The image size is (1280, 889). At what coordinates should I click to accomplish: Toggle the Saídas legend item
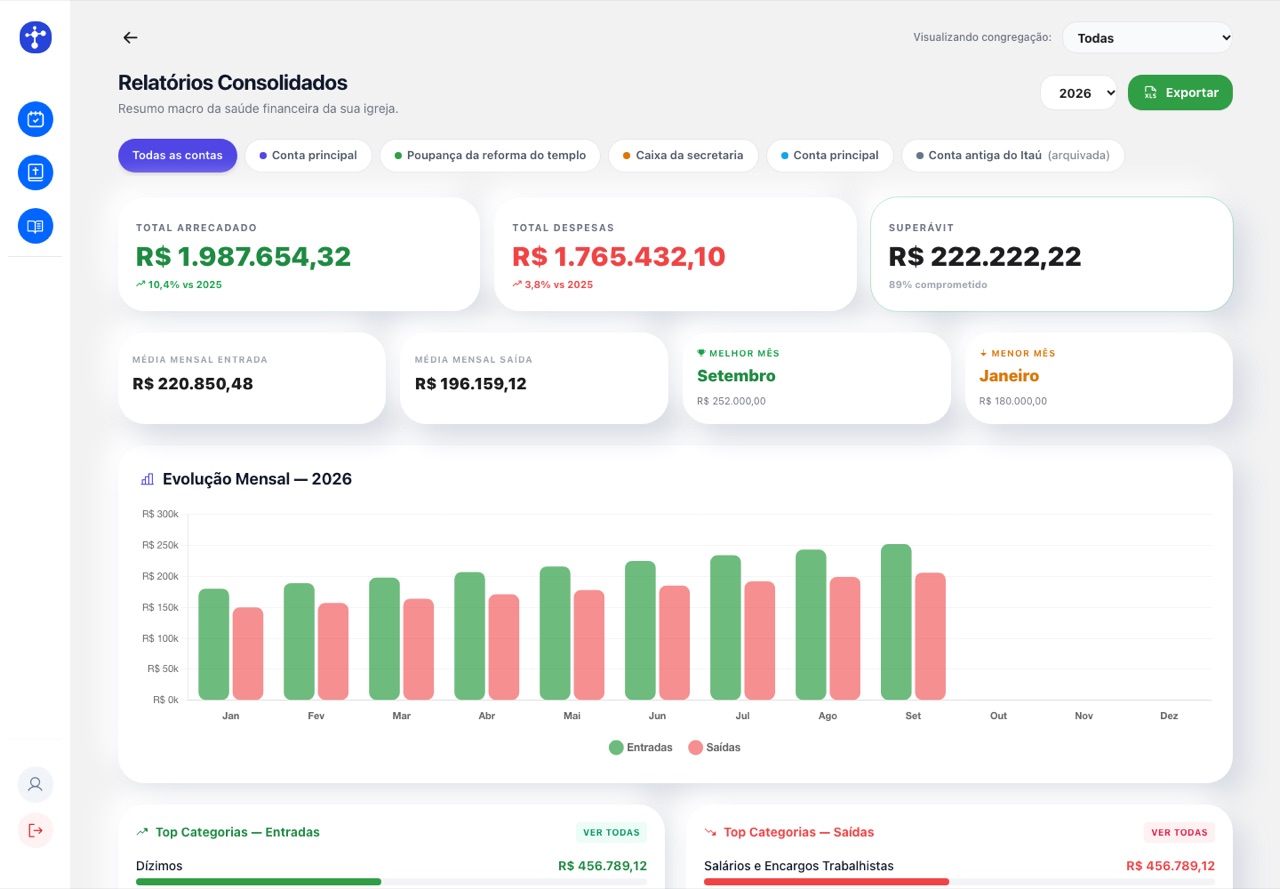pyautogui.click(x=714, y=748)
